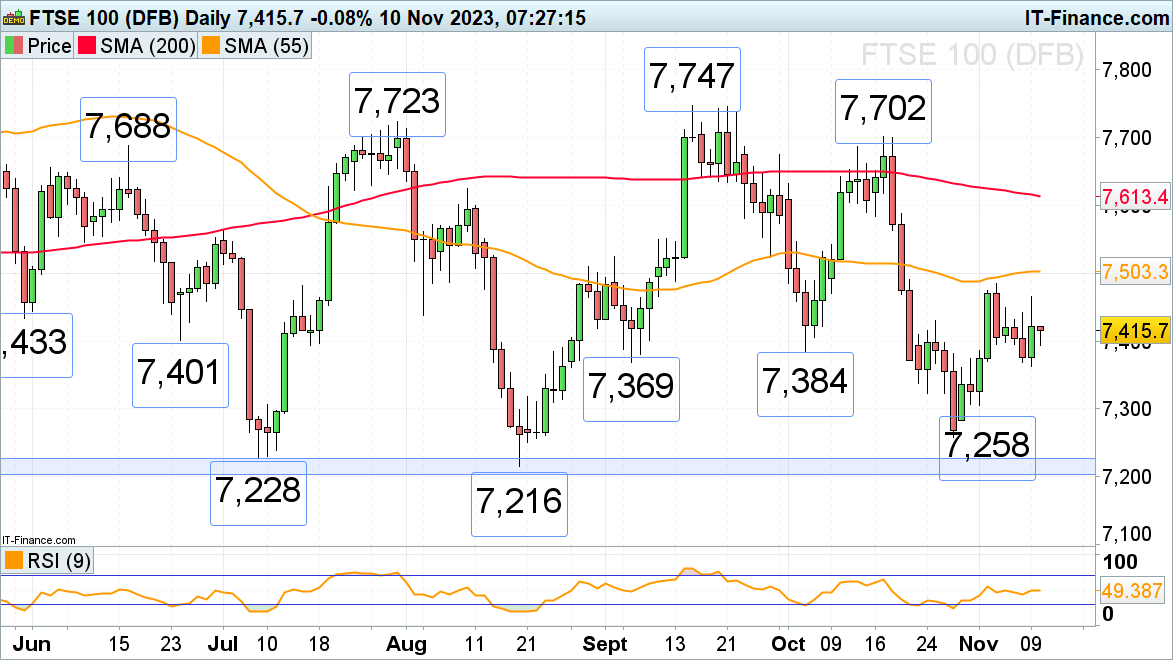Click the Jun date axis label

(x=31, y=644)
